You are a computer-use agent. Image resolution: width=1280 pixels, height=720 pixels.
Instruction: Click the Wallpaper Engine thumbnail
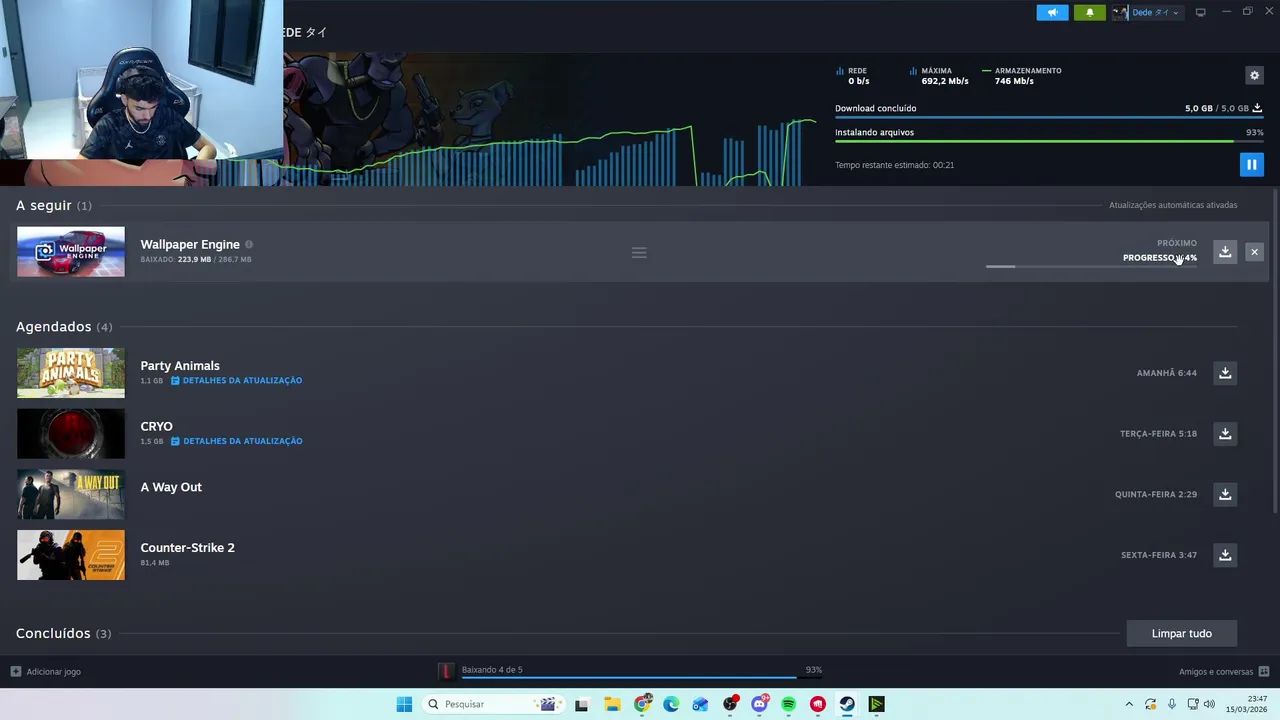71,252
